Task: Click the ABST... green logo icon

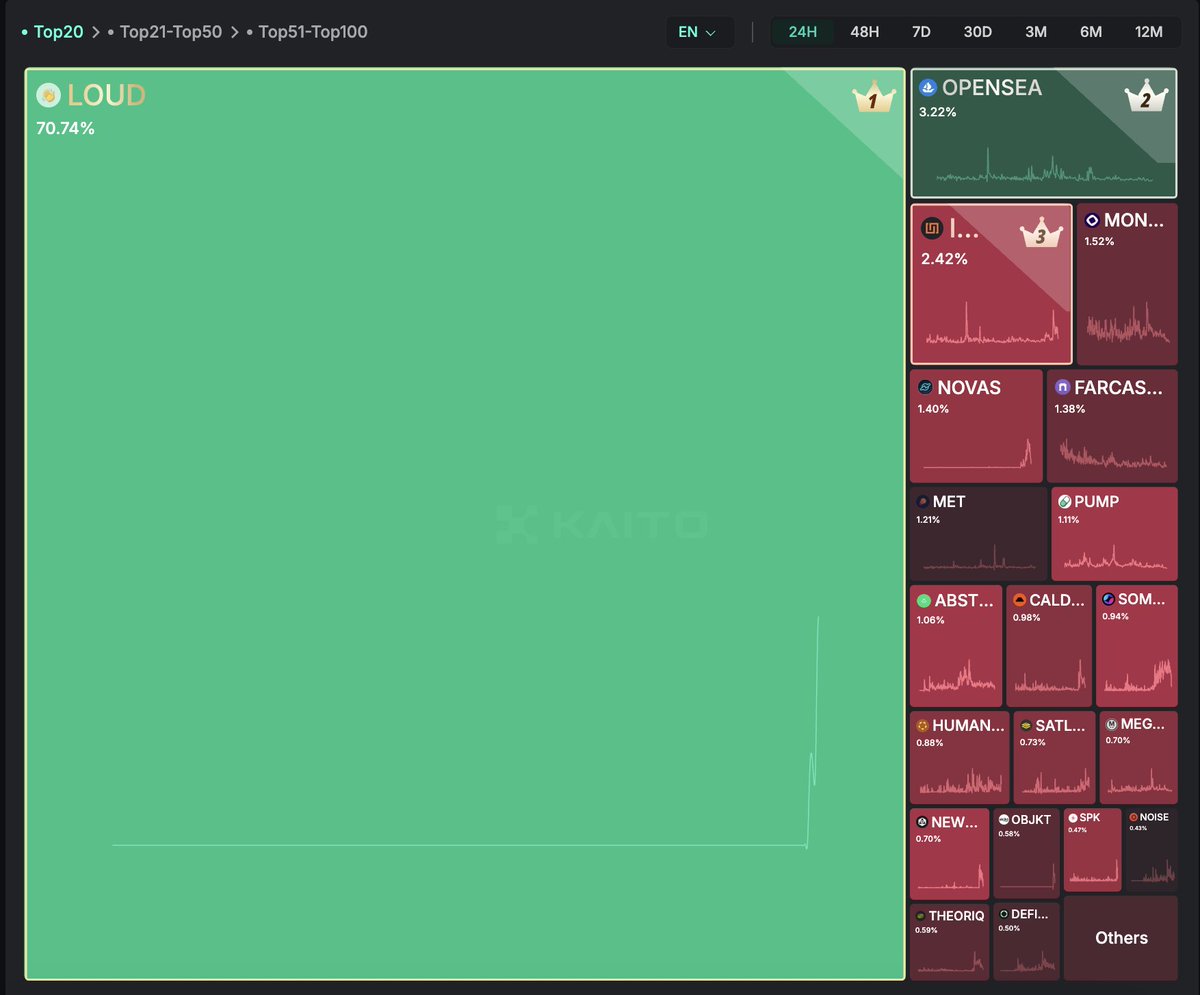Action: point(924,601)
